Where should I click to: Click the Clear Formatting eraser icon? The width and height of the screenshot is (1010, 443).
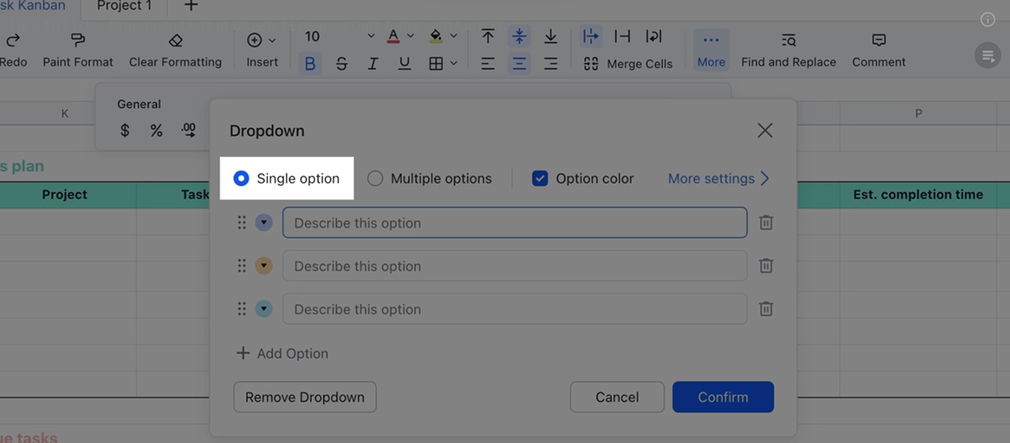pos(175,40)
